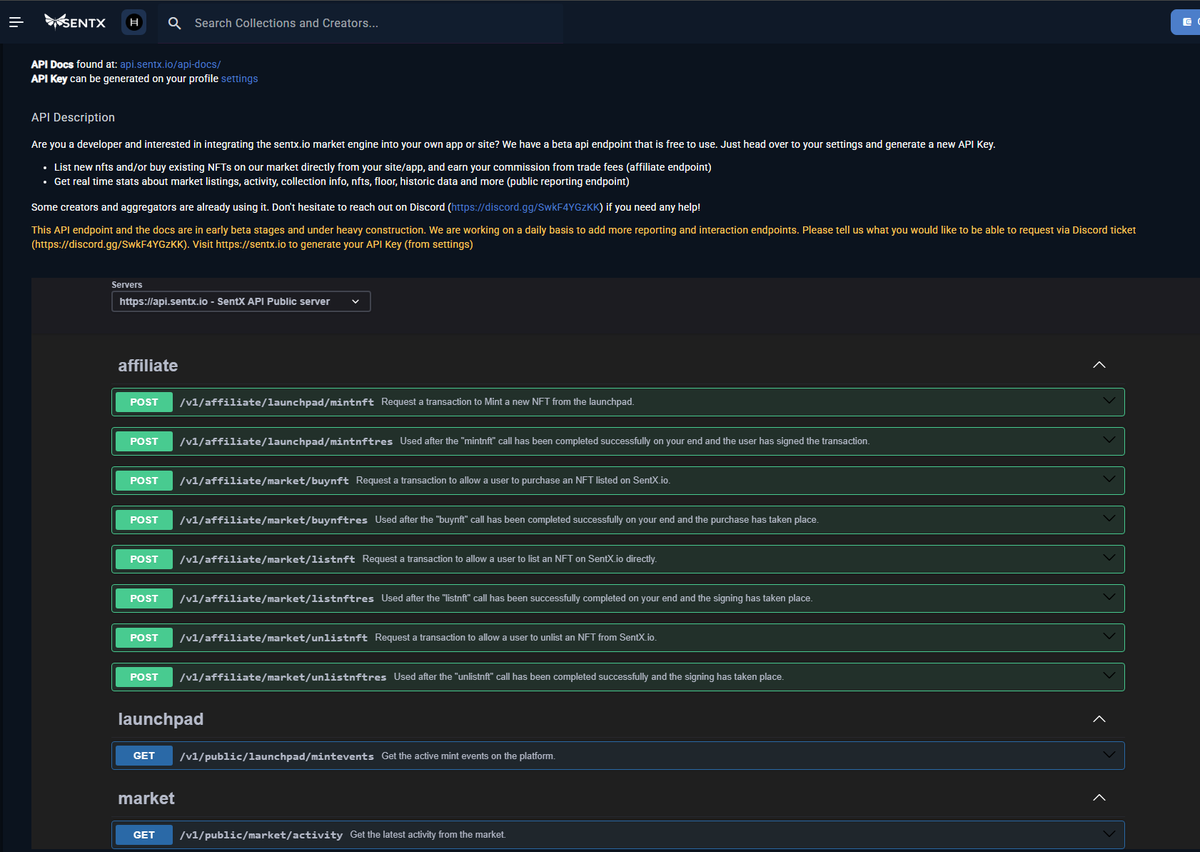Screen dimensions: 1200x852
Task: Click 'Get the latest activity from the market' text
Action: [428, 835]
